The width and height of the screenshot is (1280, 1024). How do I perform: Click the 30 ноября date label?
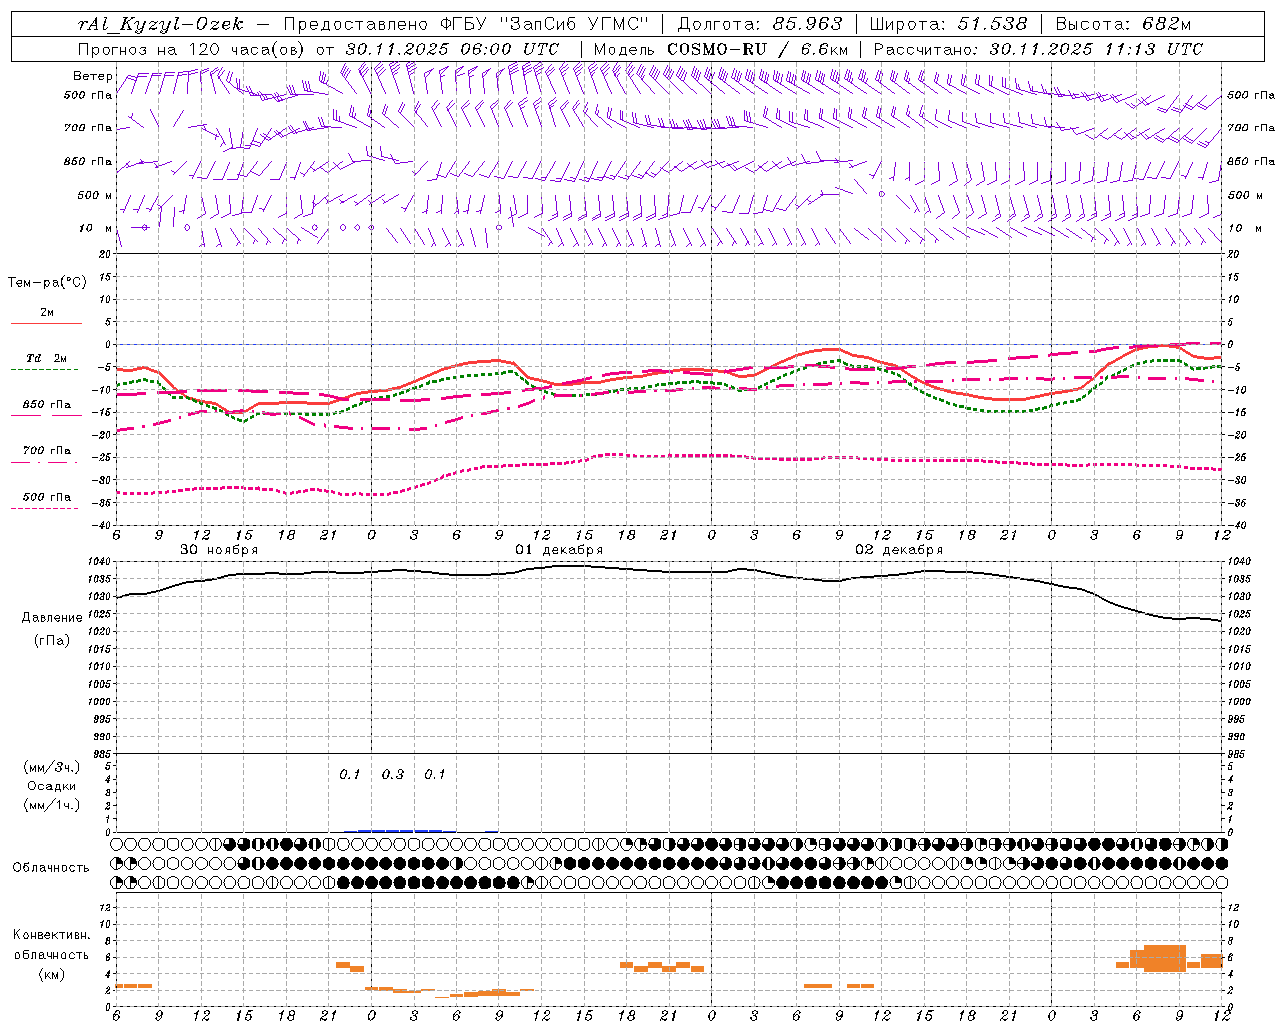click(219, 550)
